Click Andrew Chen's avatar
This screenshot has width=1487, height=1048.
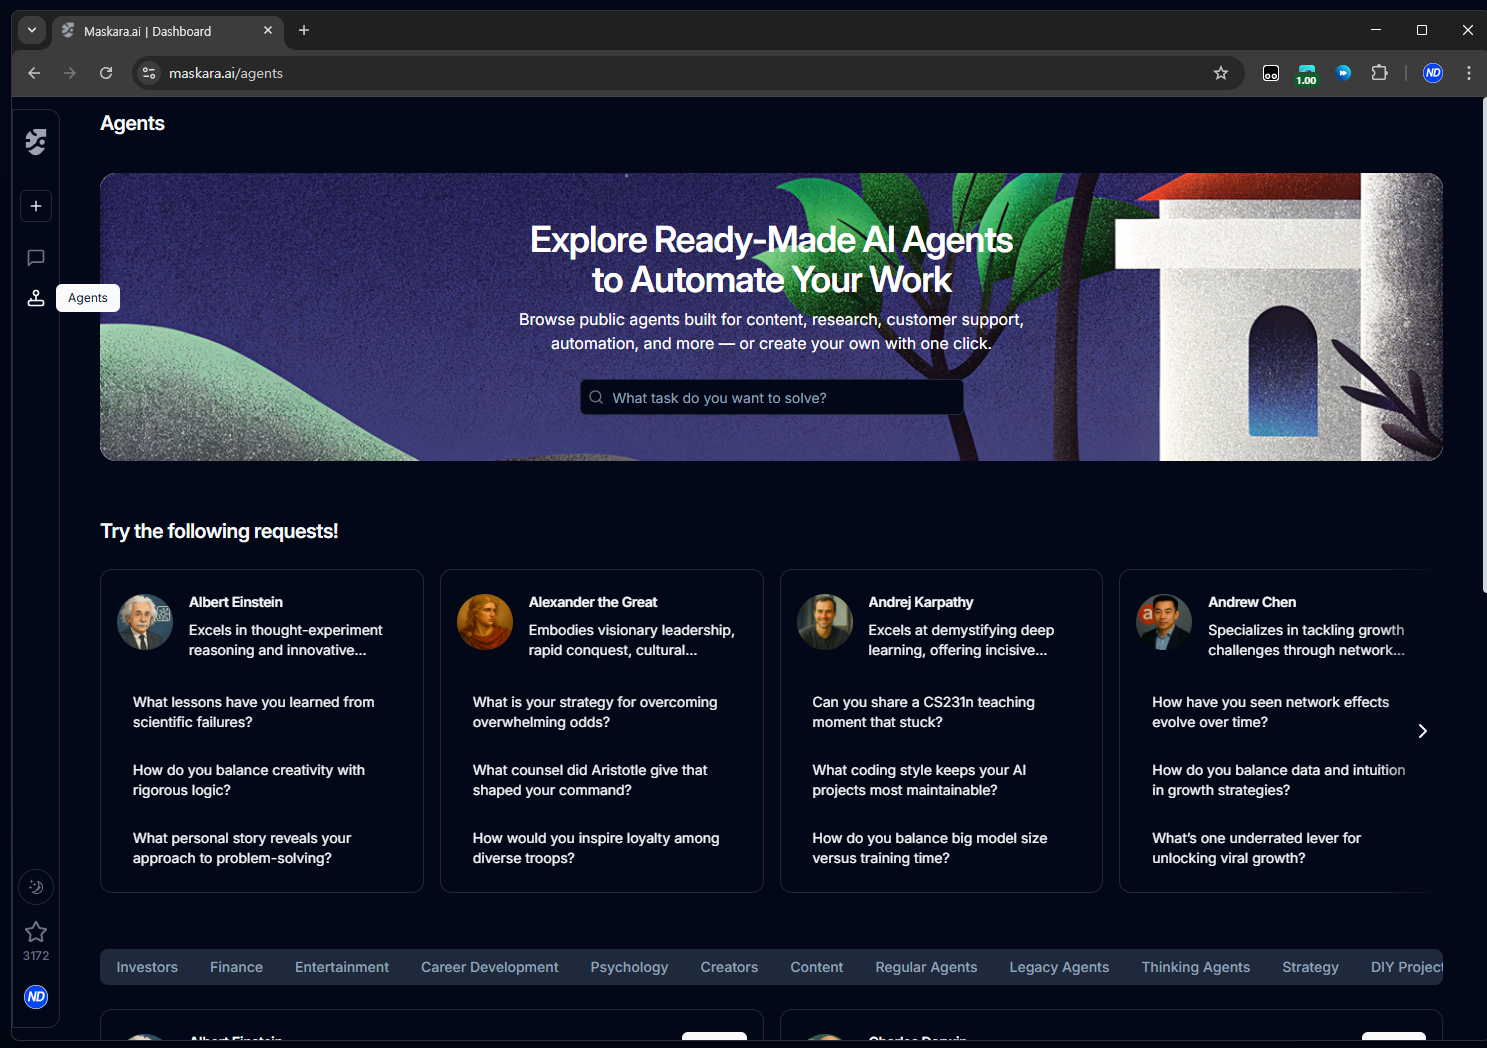(x=1164, y=622)
